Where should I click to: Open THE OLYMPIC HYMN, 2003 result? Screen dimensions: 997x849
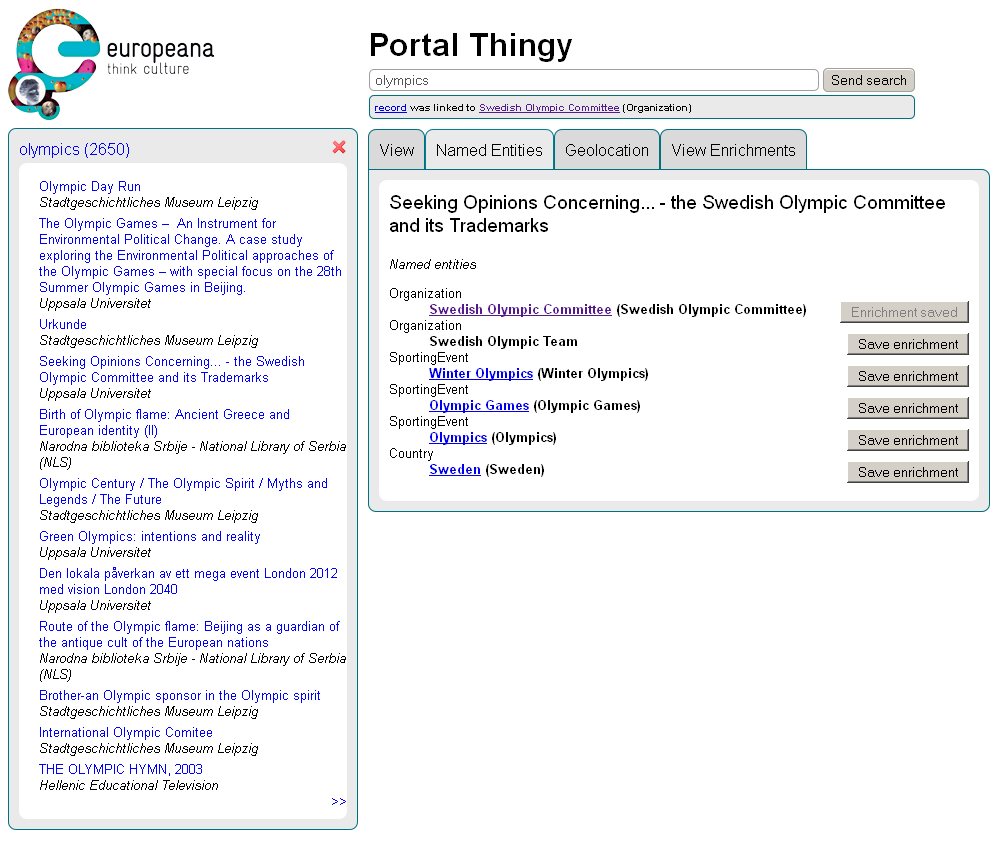tap(120, 770)
